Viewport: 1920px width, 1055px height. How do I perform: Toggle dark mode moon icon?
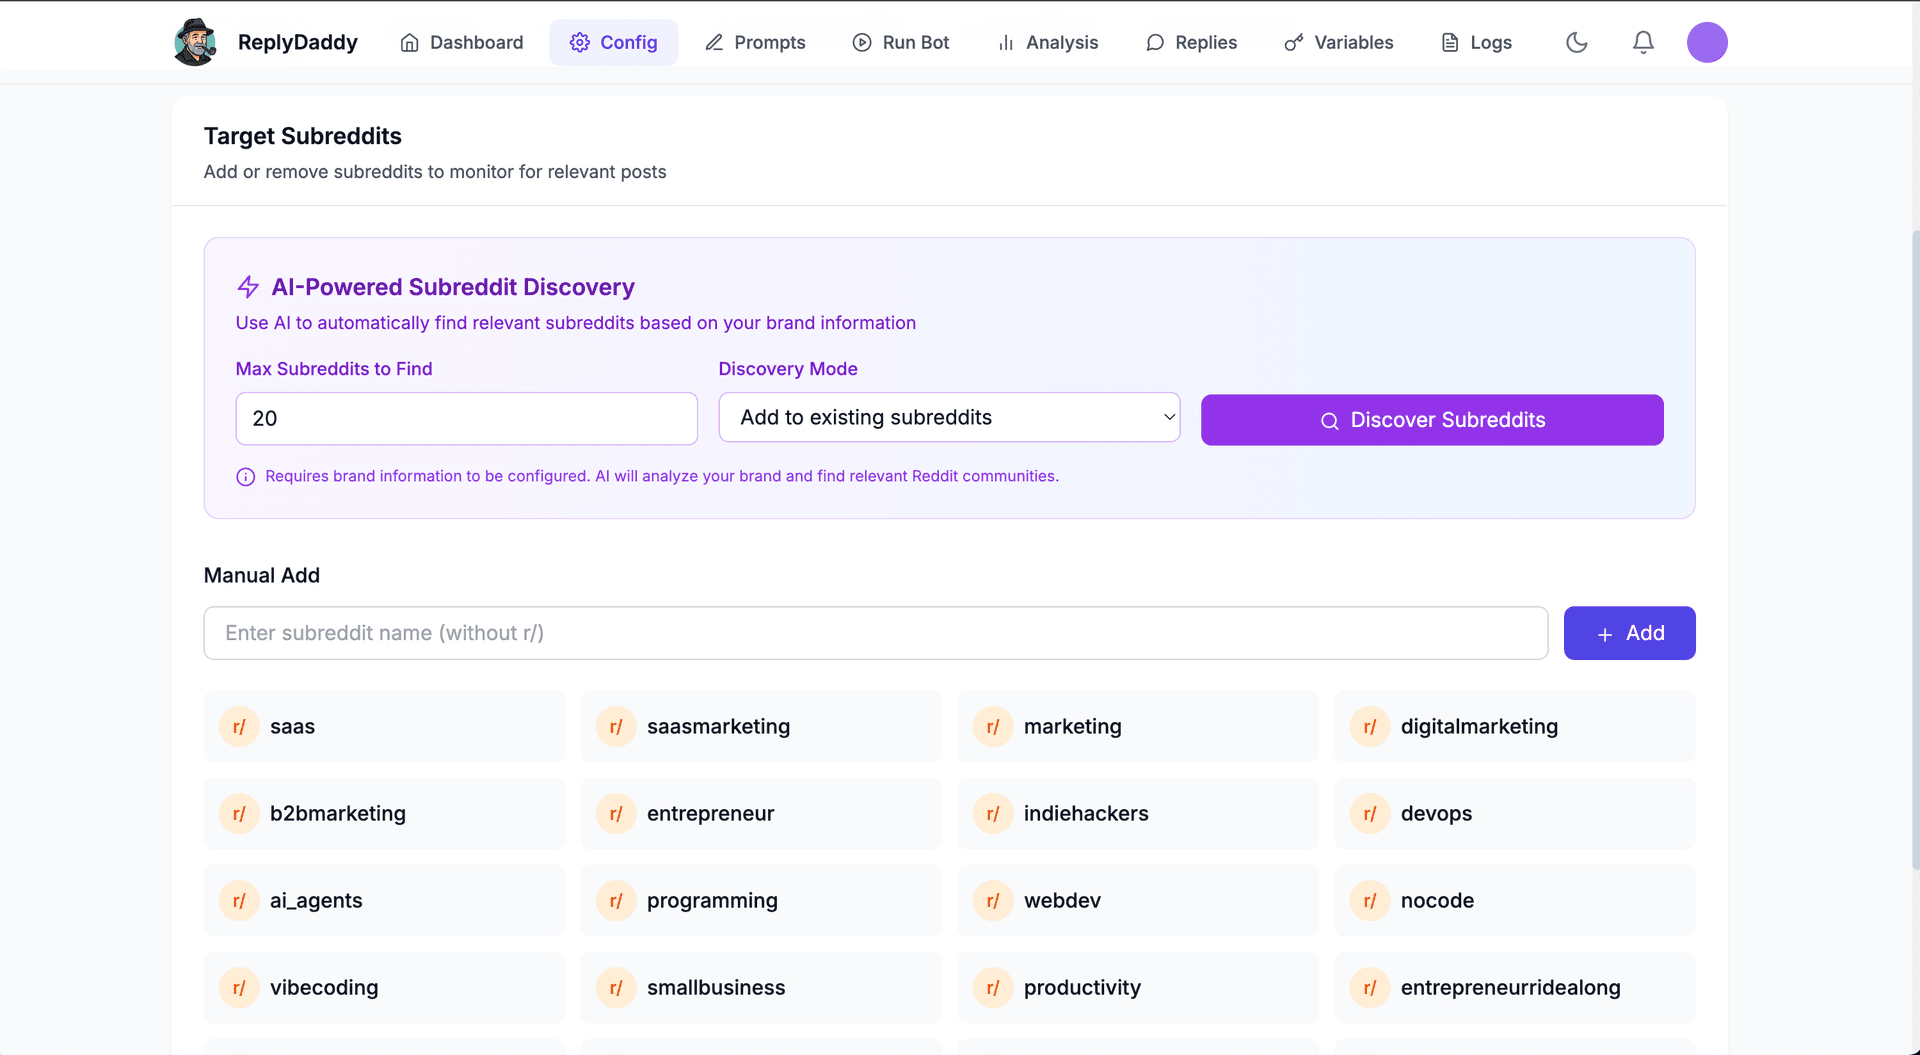1577,42
